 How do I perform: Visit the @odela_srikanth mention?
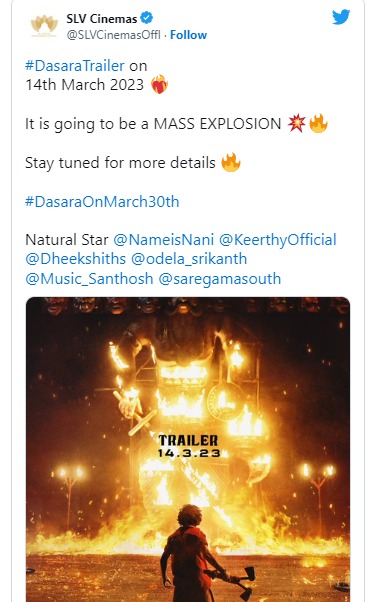tap(189, 259)
